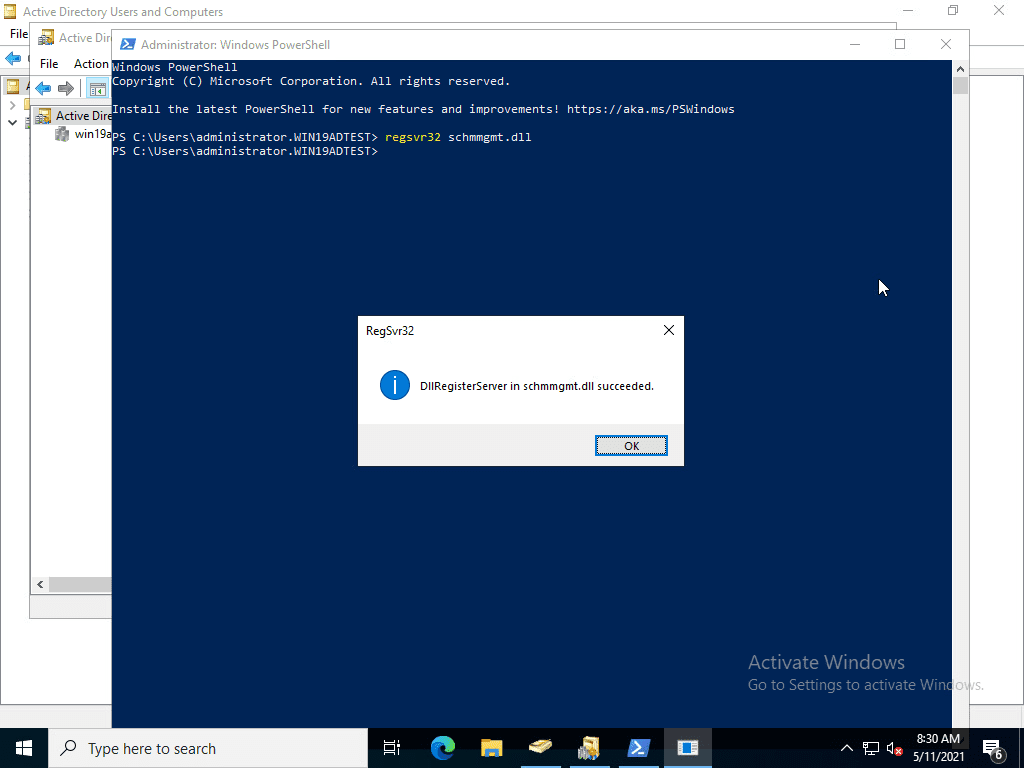The image size is (1024, 768).
Task: Collapse the expanded Active Directory tree node
Action: 12,122
